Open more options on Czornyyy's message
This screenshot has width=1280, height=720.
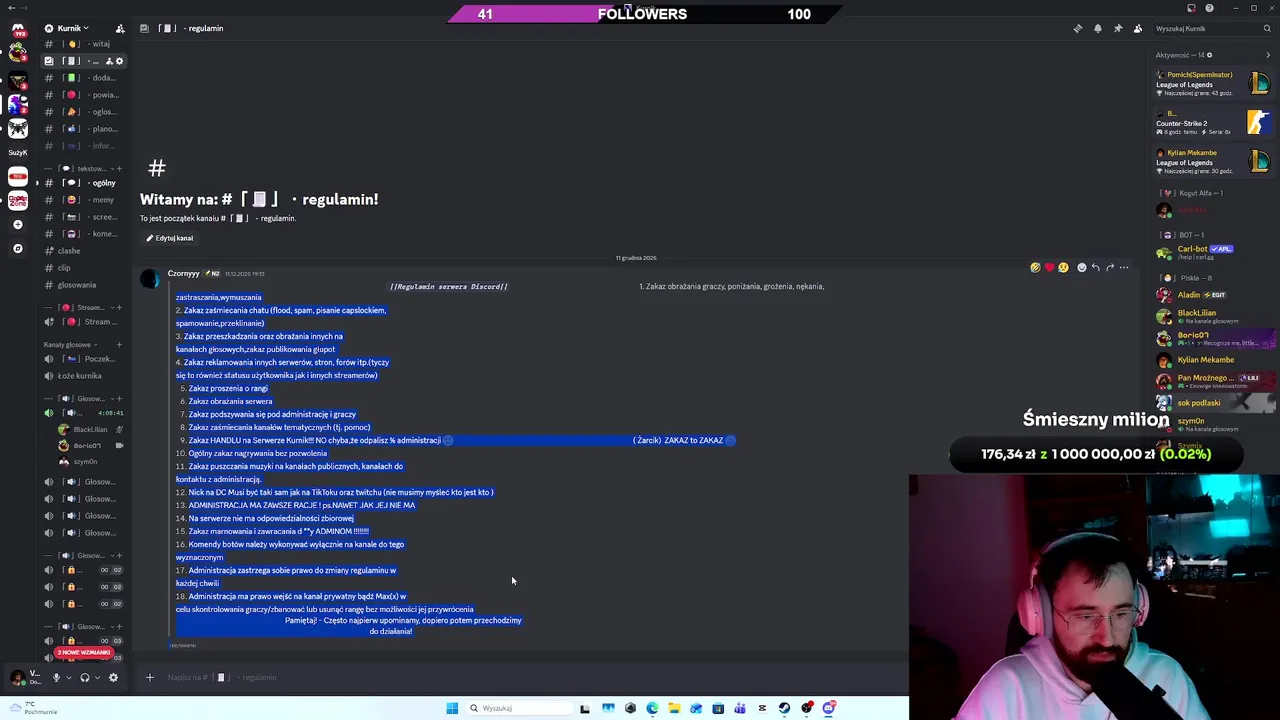pos(1123,268)
